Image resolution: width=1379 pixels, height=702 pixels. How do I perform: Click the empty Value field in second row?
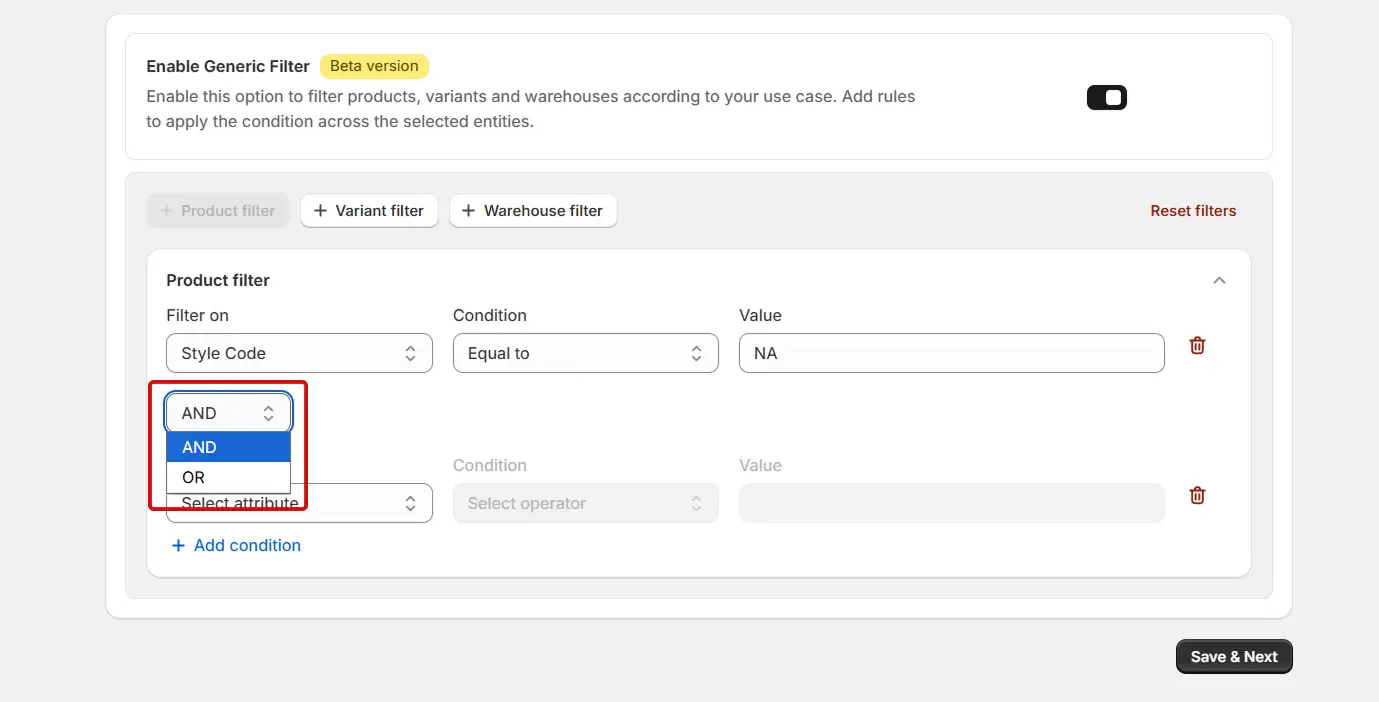pyautogui.click(x=952, y=503)
